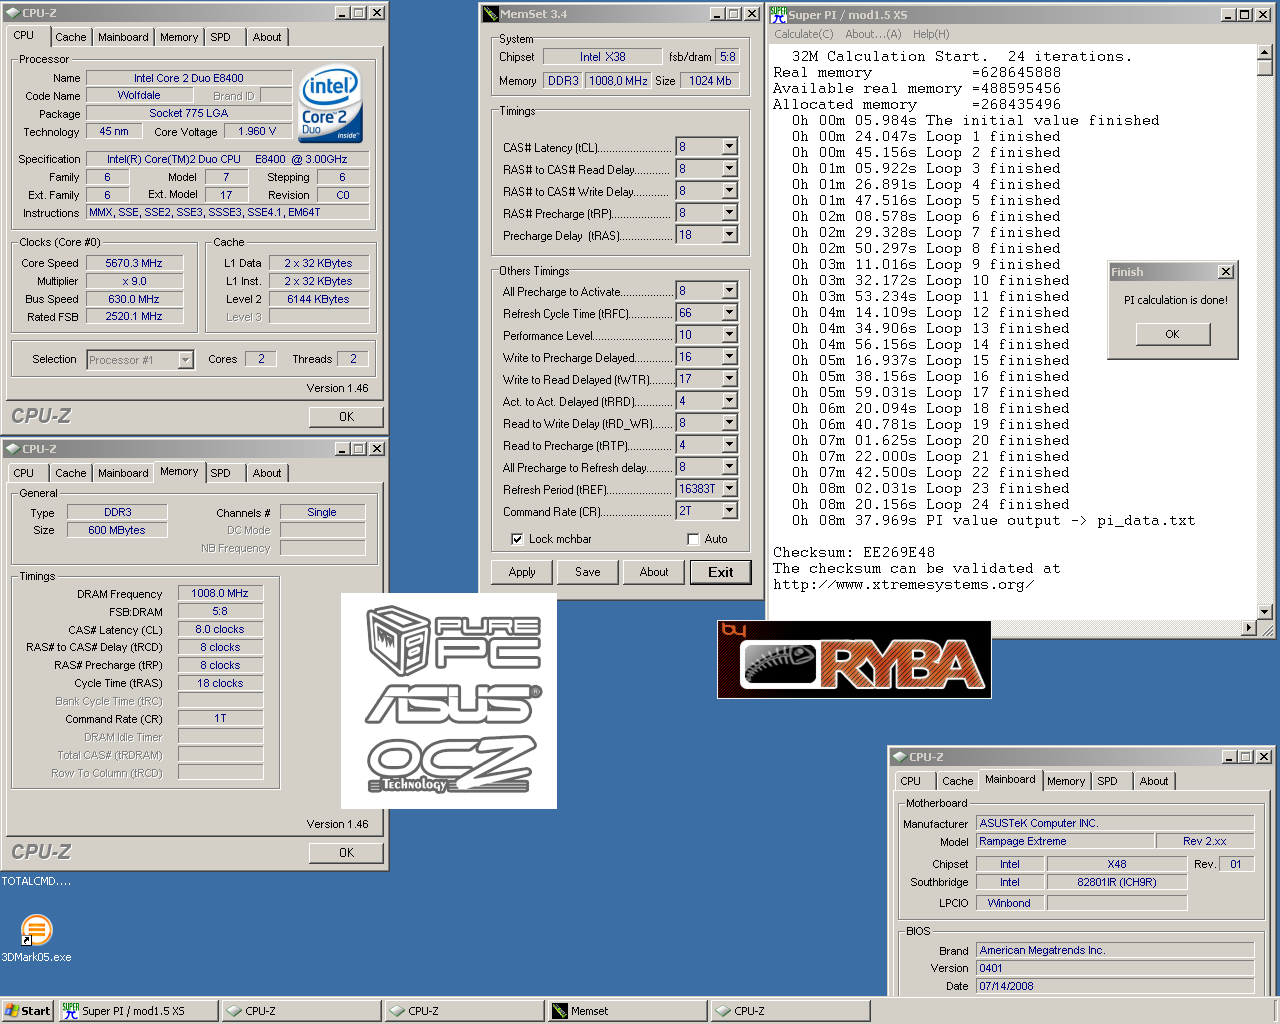This screenshot has width=1280, height=1024.
Task: Click OK in the top CPU-Z CPU window
Action: pos(346,417)
